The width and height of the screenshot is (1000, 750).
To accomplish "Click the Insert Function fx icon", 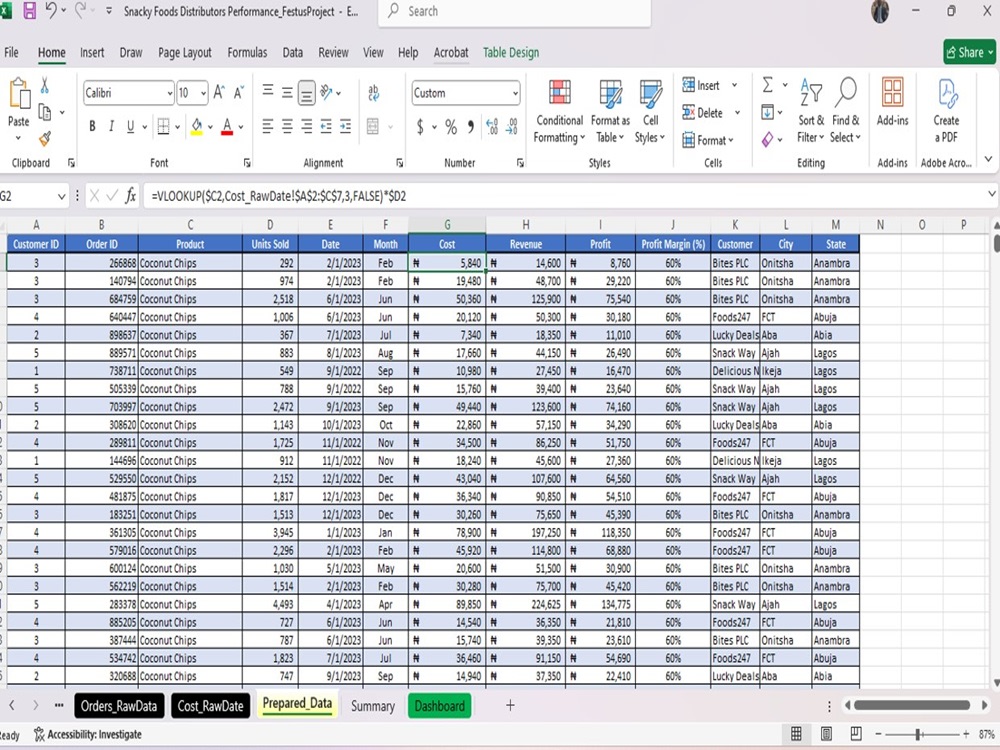I will pos(130,195).
